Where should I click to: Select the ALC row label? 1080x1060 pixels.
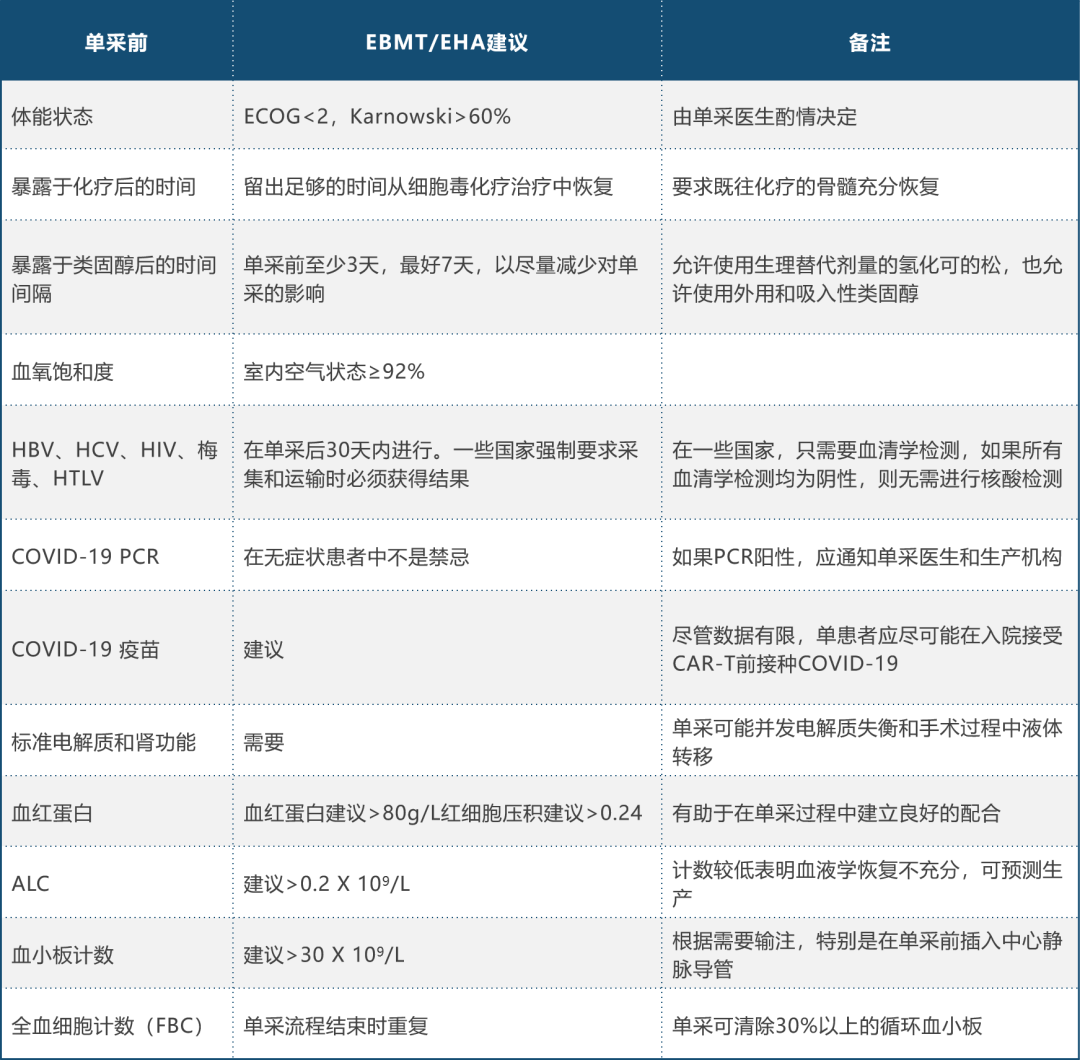tap(30, 884)
